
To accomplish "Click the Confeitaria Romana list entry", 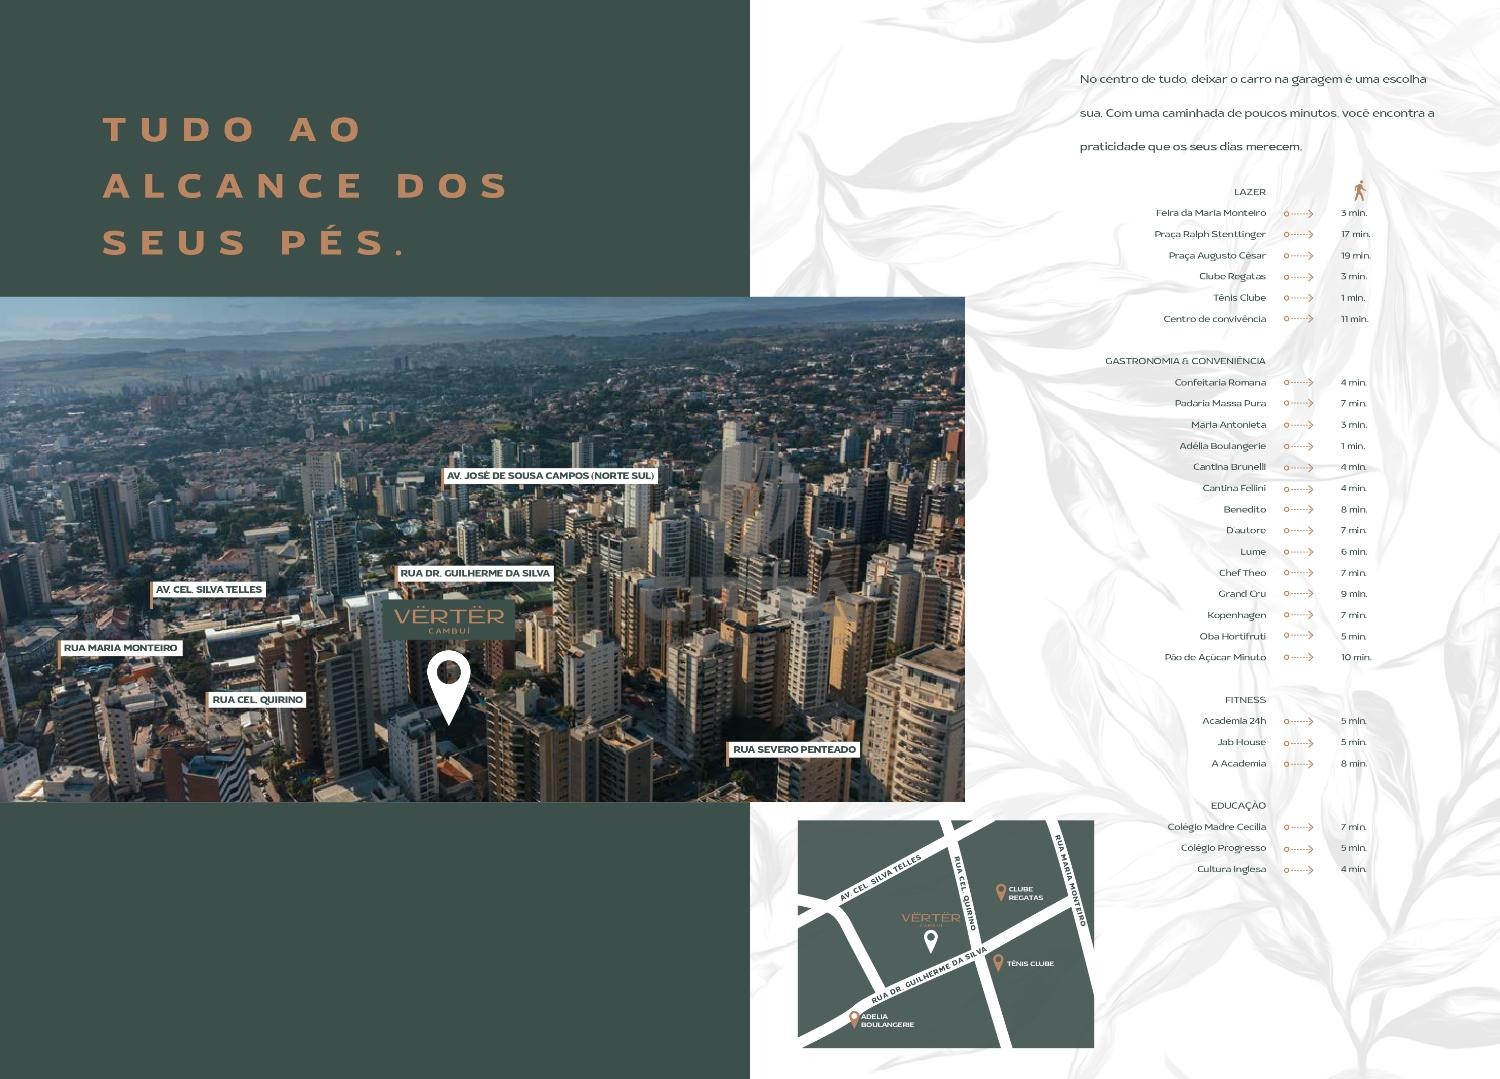I will click(1220, 383).
